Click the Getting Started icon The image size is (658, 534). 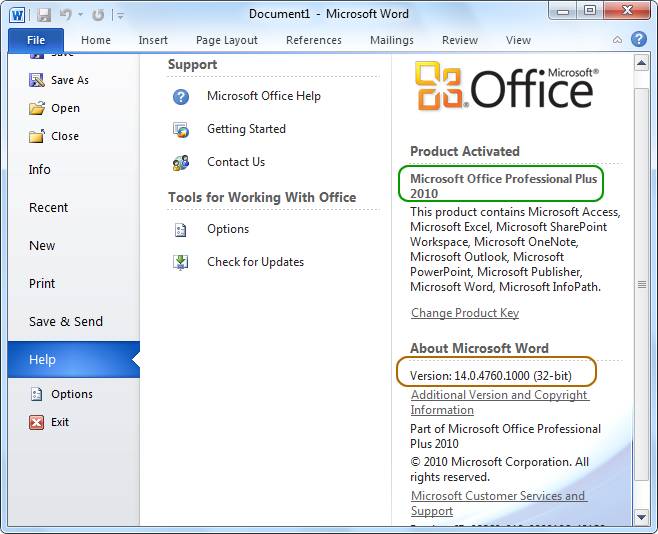coord(181,129)
